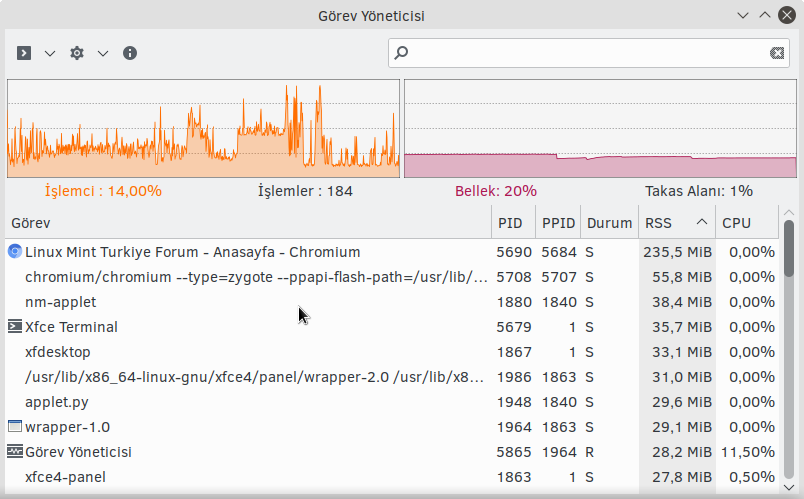
Task: Focus the process search field
Action: [x=588, y=53]
